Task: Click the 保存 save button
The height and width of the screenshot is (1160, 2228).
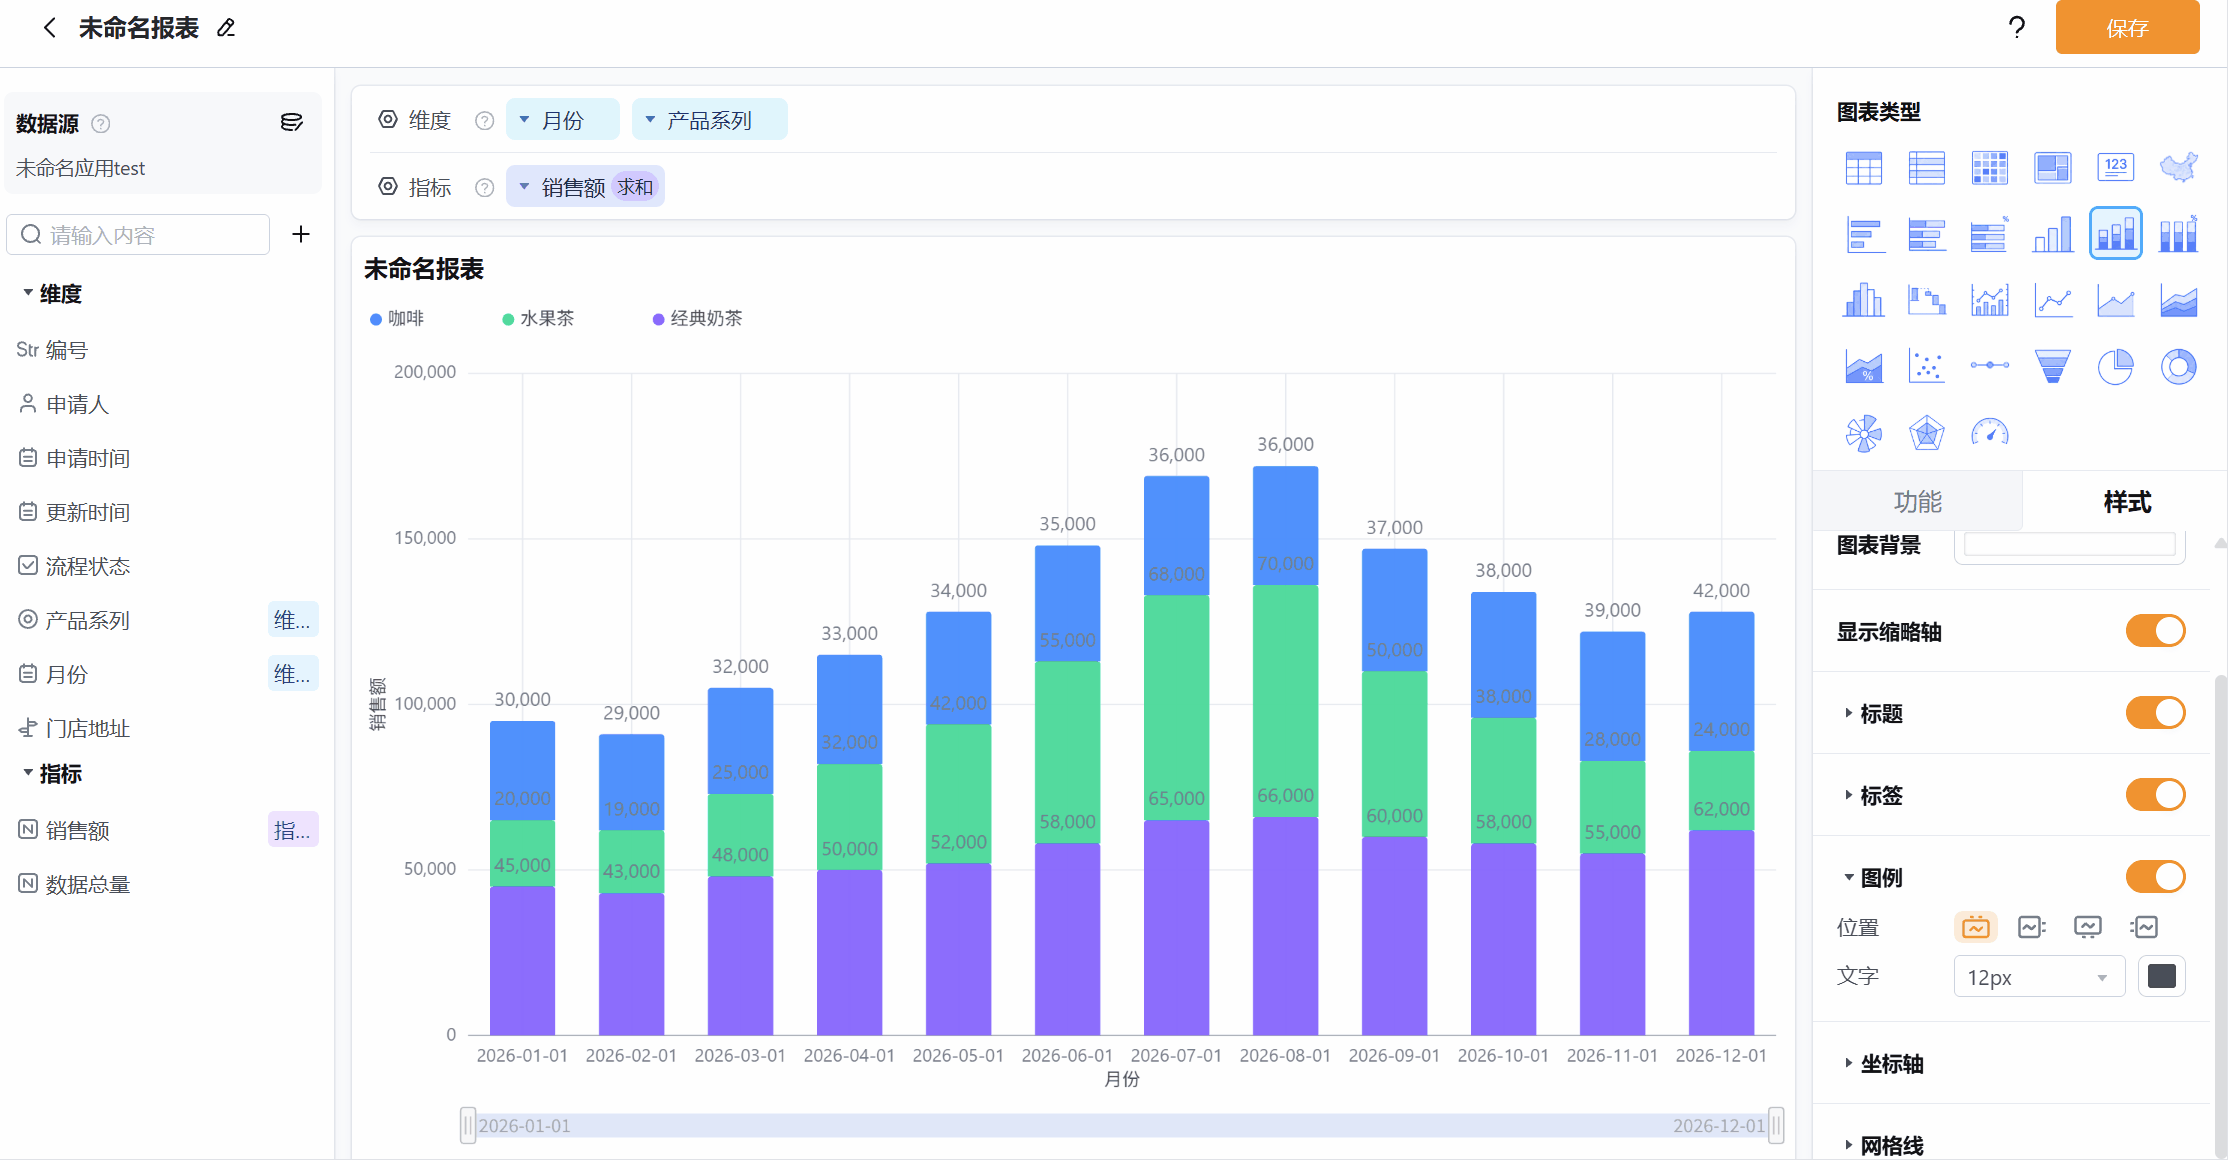Action: 2127,28
